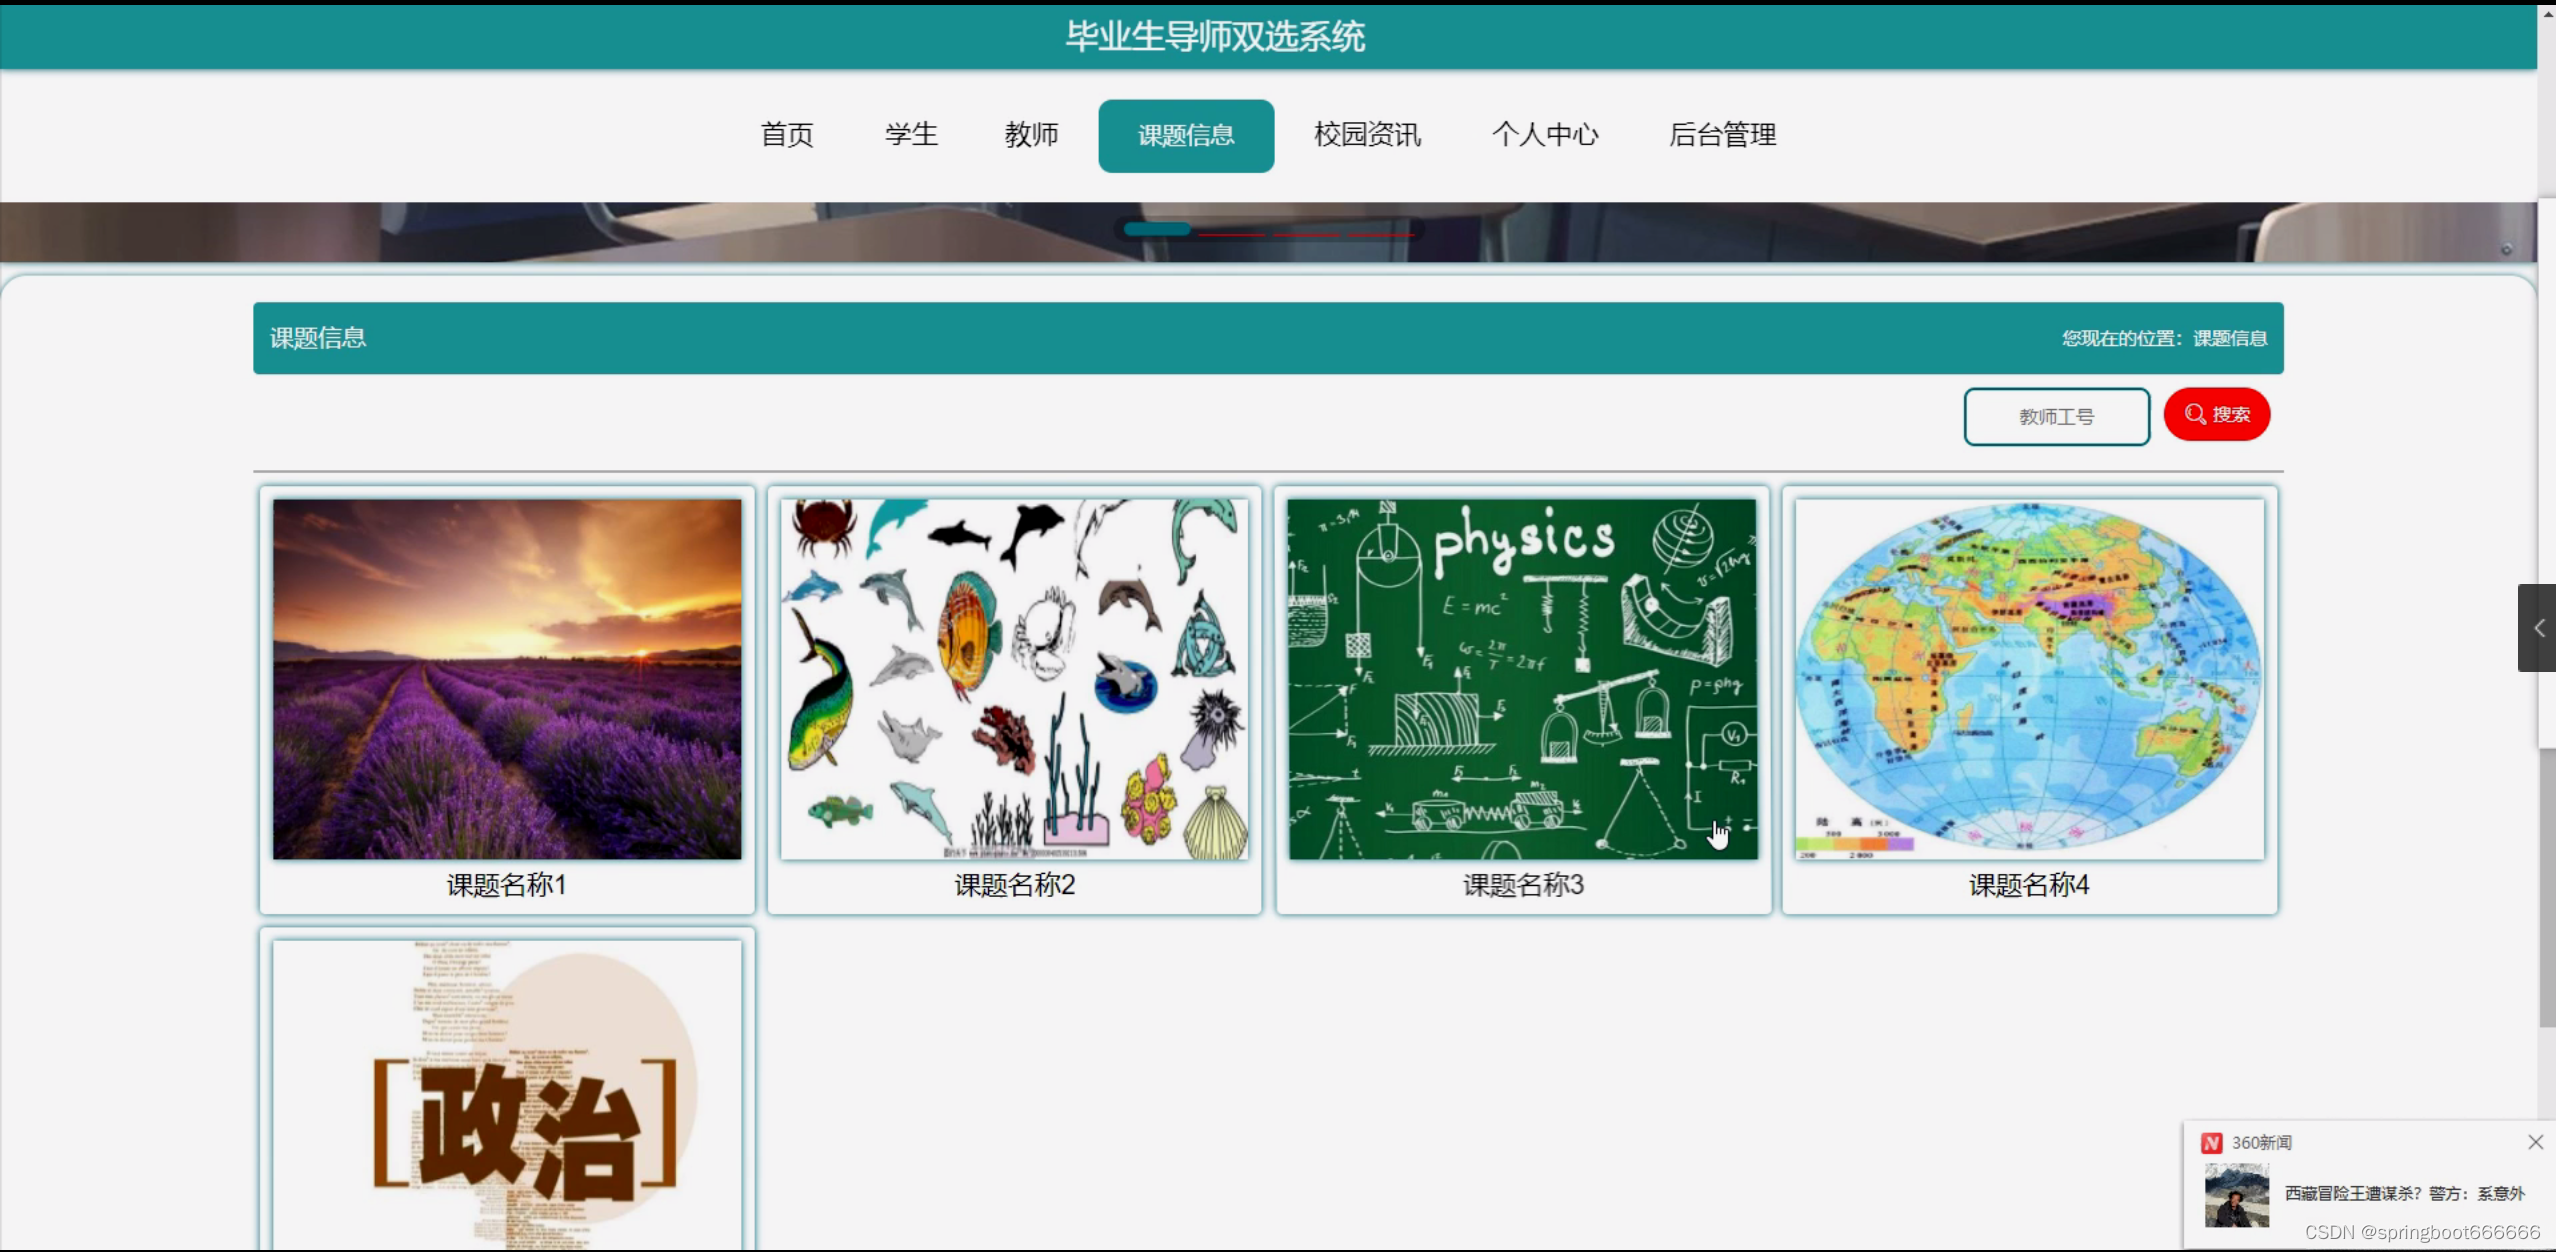Select the first carousel indicator bar
This screenshot has width=2556, height=1252.
click(x=1157, y=230)
